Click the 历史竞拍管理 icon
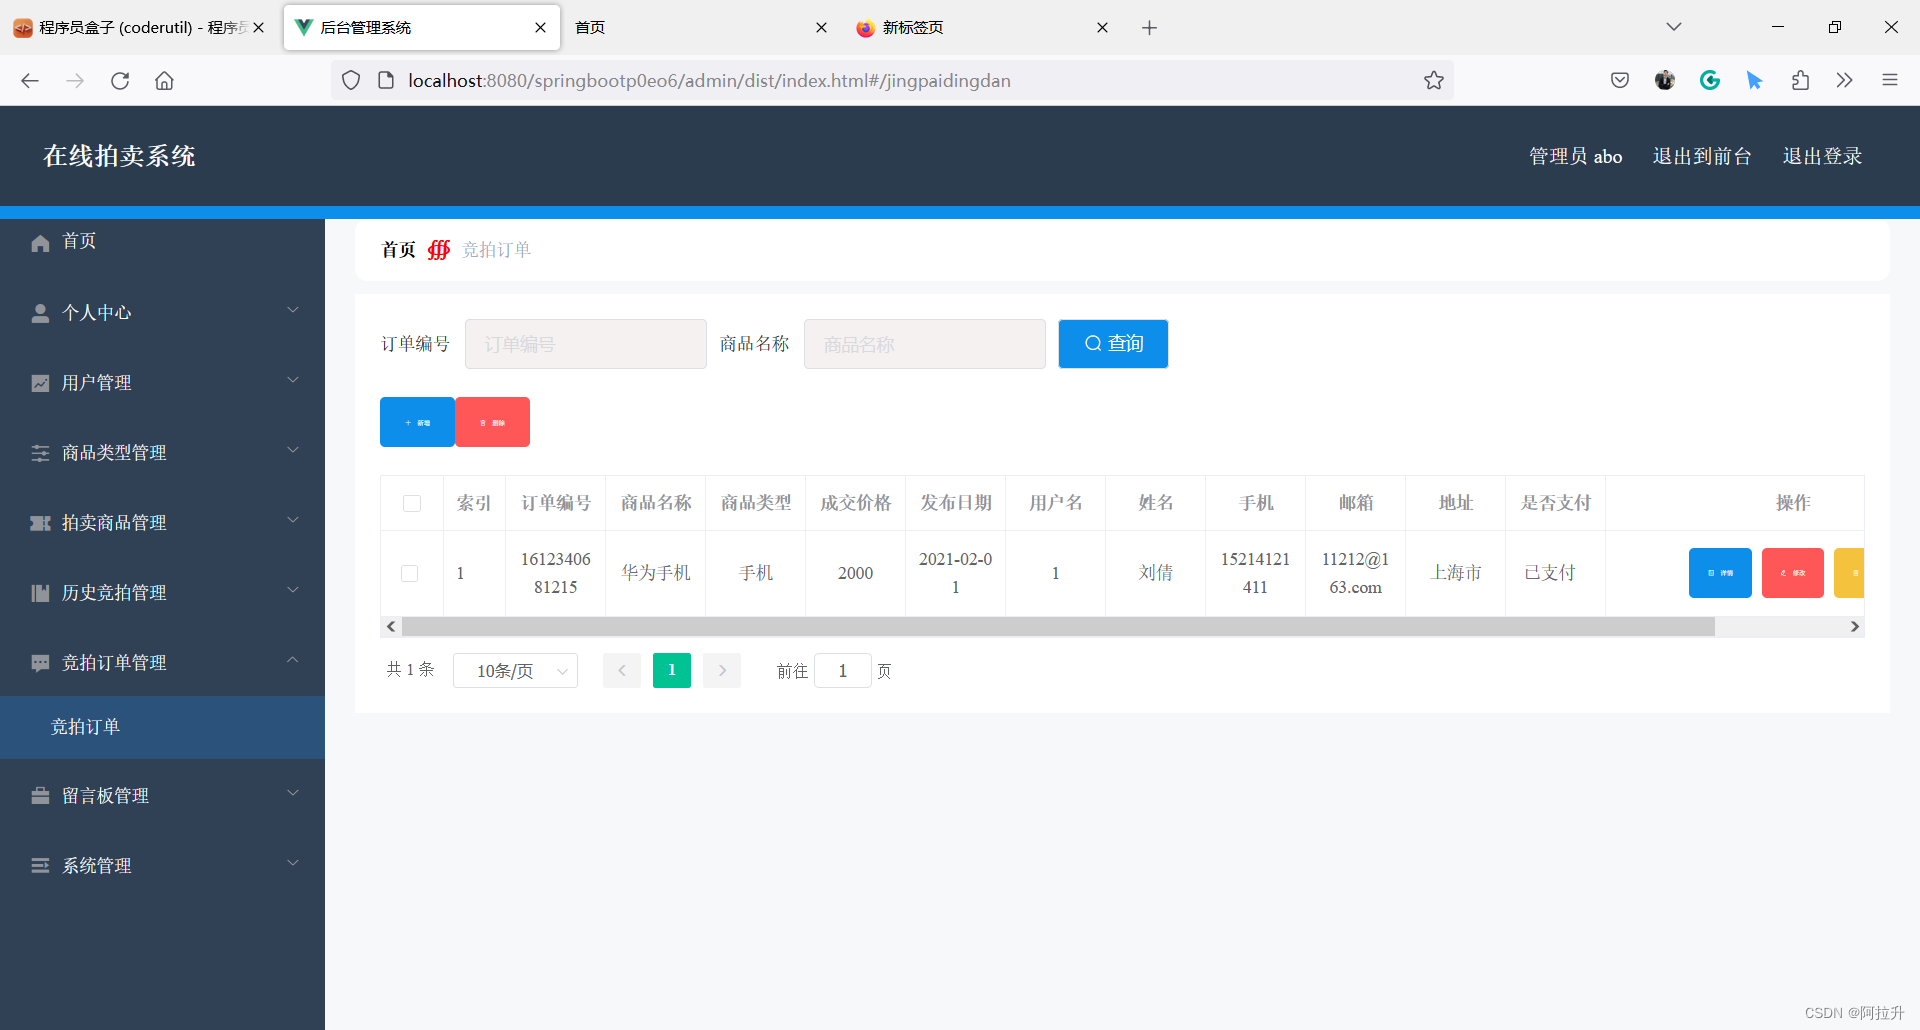The height and width of the screenshot is (1030, 1920). [x=40, y=593]
